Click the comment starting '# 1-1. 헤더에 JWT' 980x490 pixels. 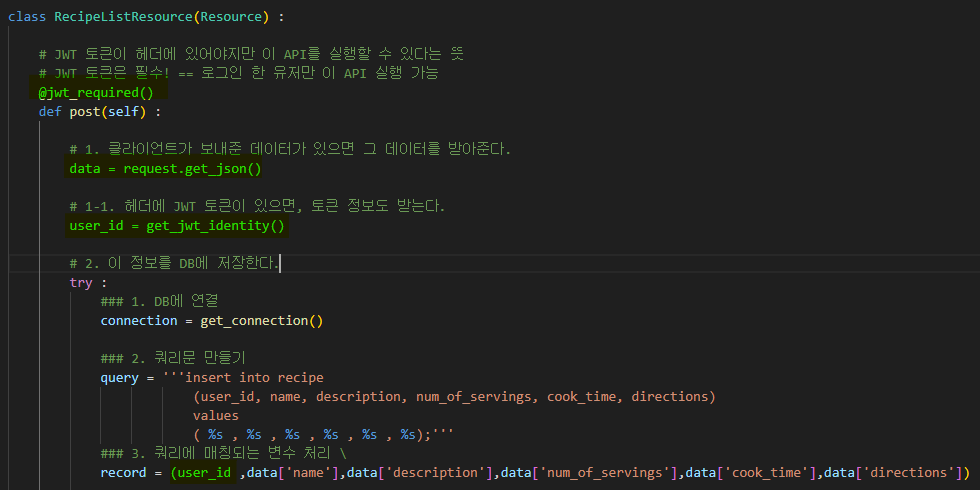[257, 206]
